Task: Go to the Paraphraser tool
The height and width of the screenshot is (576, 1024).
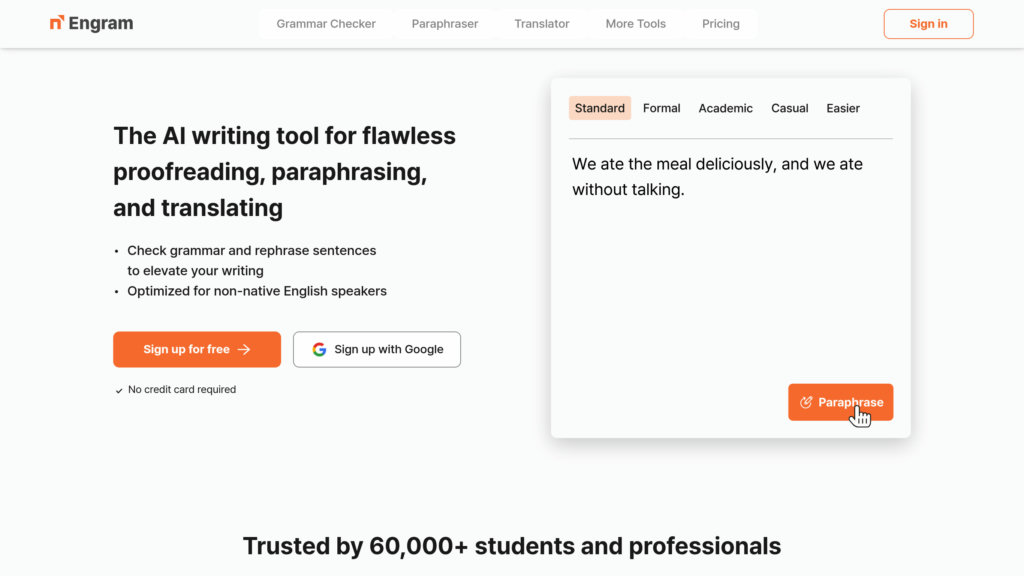Action: click(x=445, y=24)
